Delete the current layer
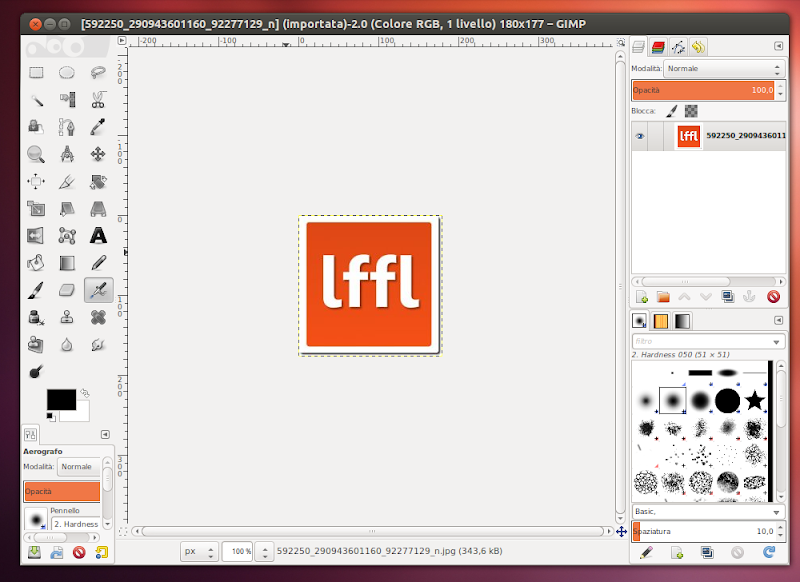This screenshot has height=582, width=800. pos(773,297)
